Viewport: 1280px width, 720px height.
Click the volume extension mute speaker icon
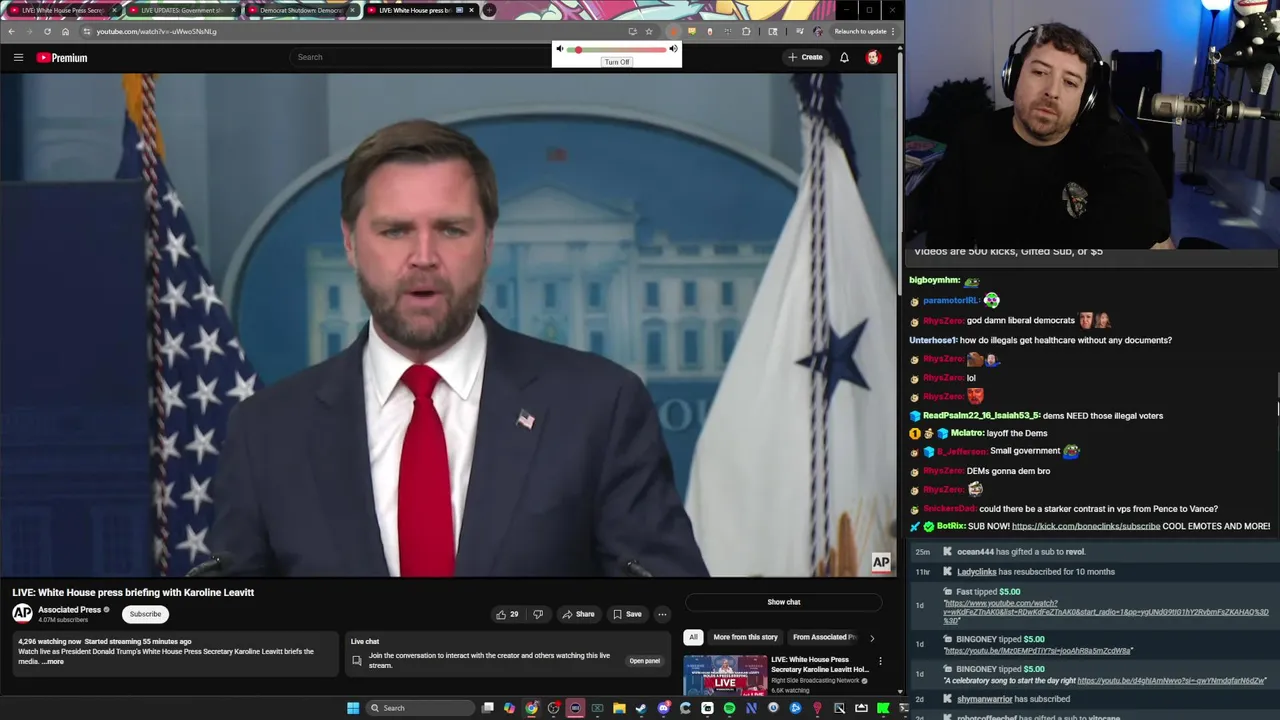point(560,49)
